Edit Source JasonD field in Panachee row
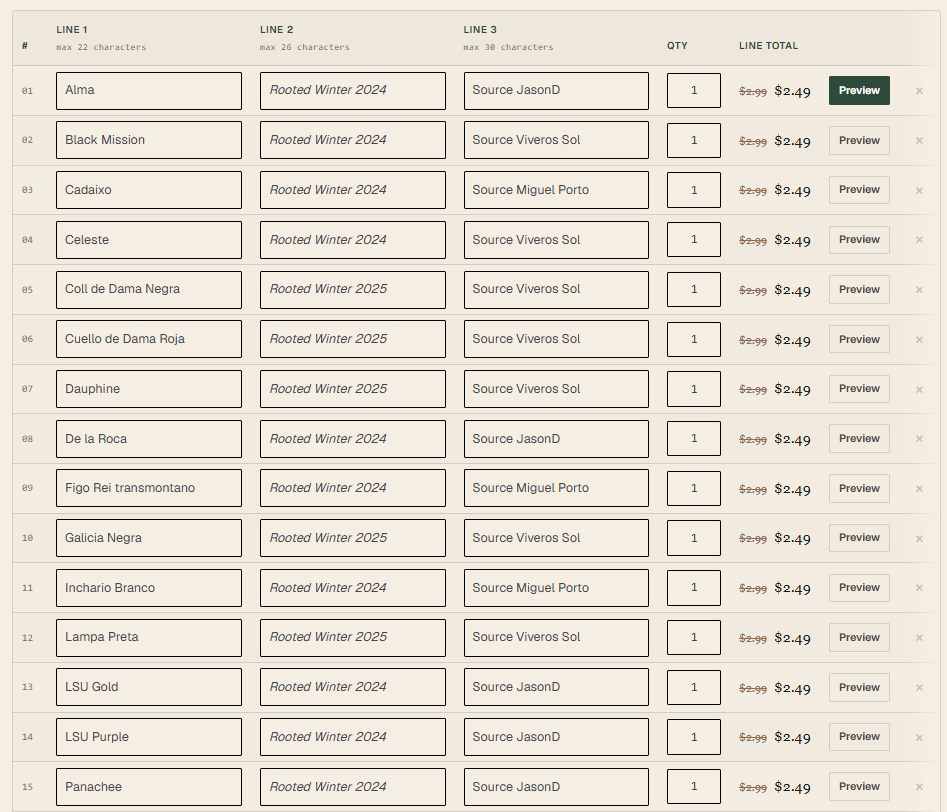This screenshot has height=812, width=947. pos(556,787)
